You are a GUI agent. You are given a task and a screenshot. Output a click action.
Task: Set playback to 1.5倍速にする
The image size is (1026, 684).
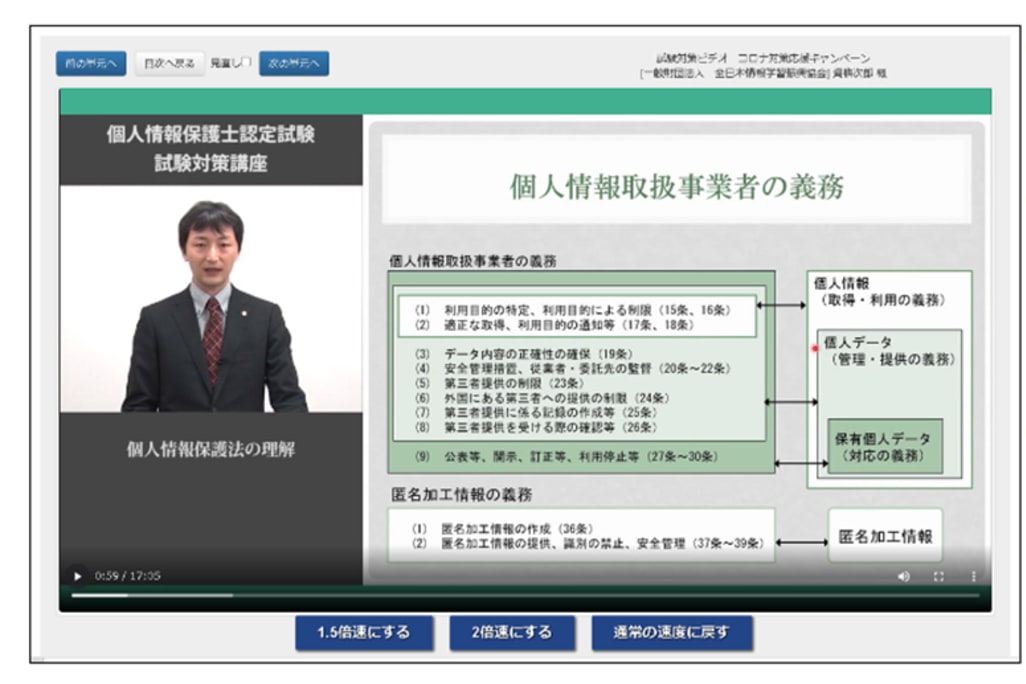pyautogui.click(x=364, y=633)
